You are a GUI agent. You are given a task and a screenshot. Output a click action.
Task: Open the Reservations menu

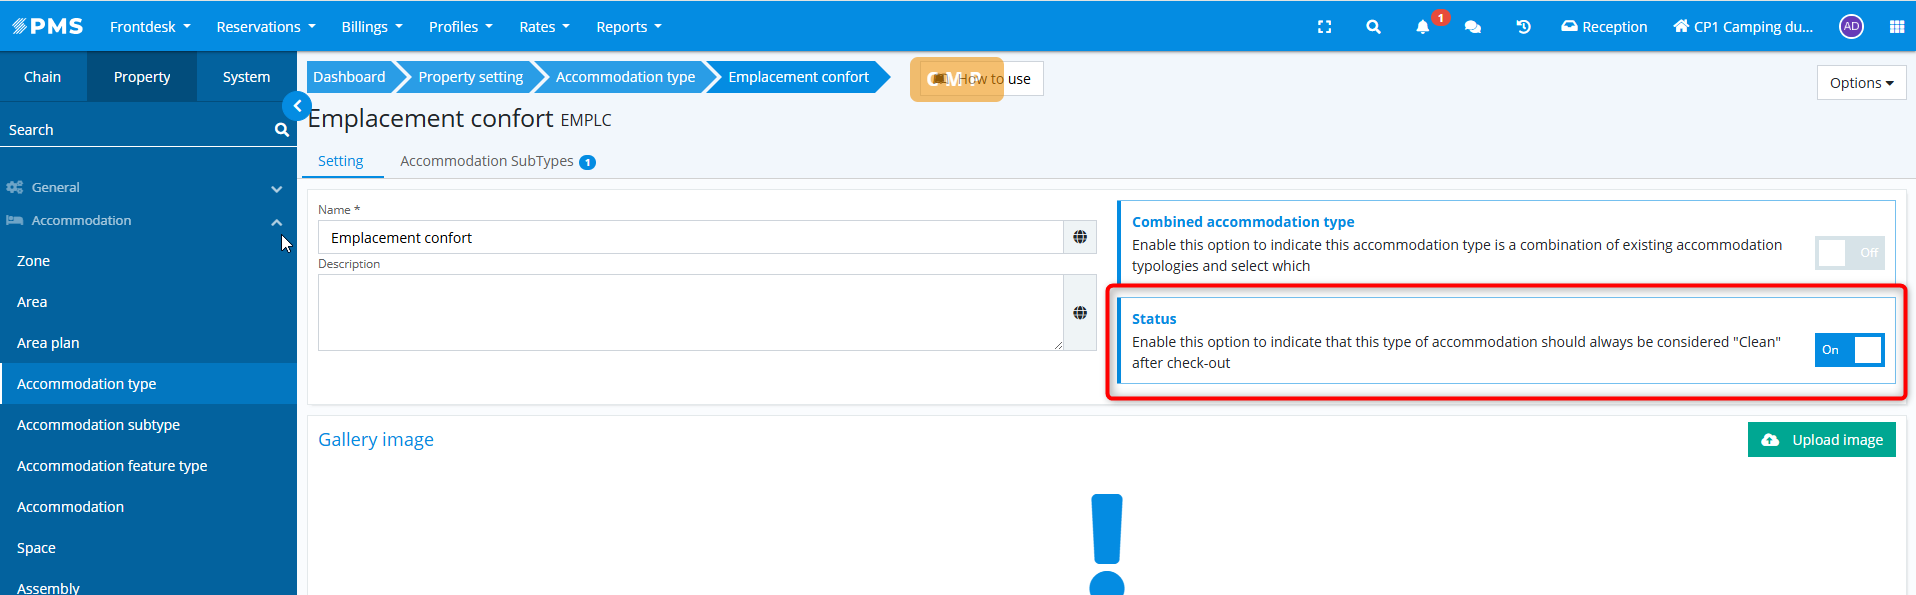265,27
